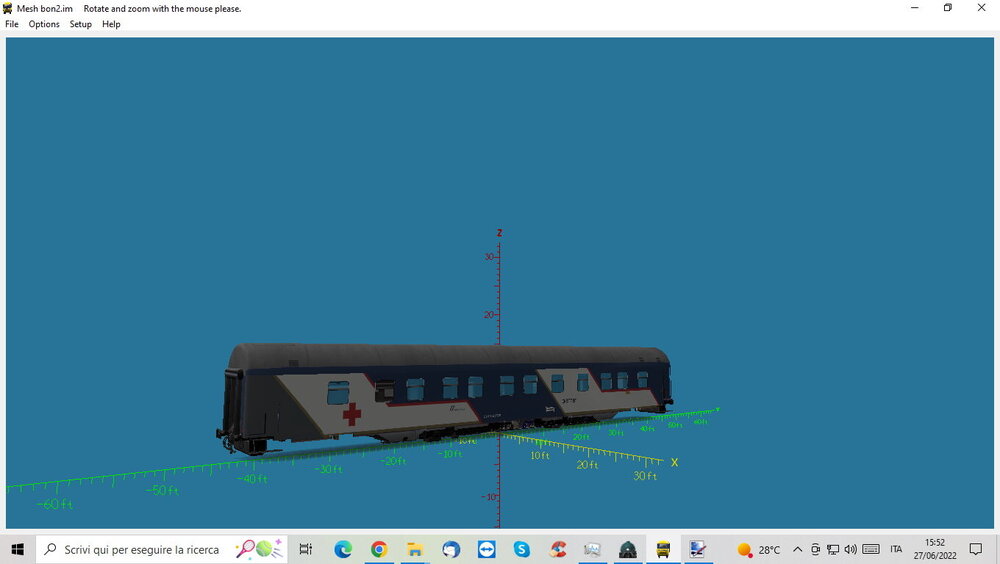1000x564 pixels.
Task: Open the touch keyboard tray icon
Action: (871, 549)
